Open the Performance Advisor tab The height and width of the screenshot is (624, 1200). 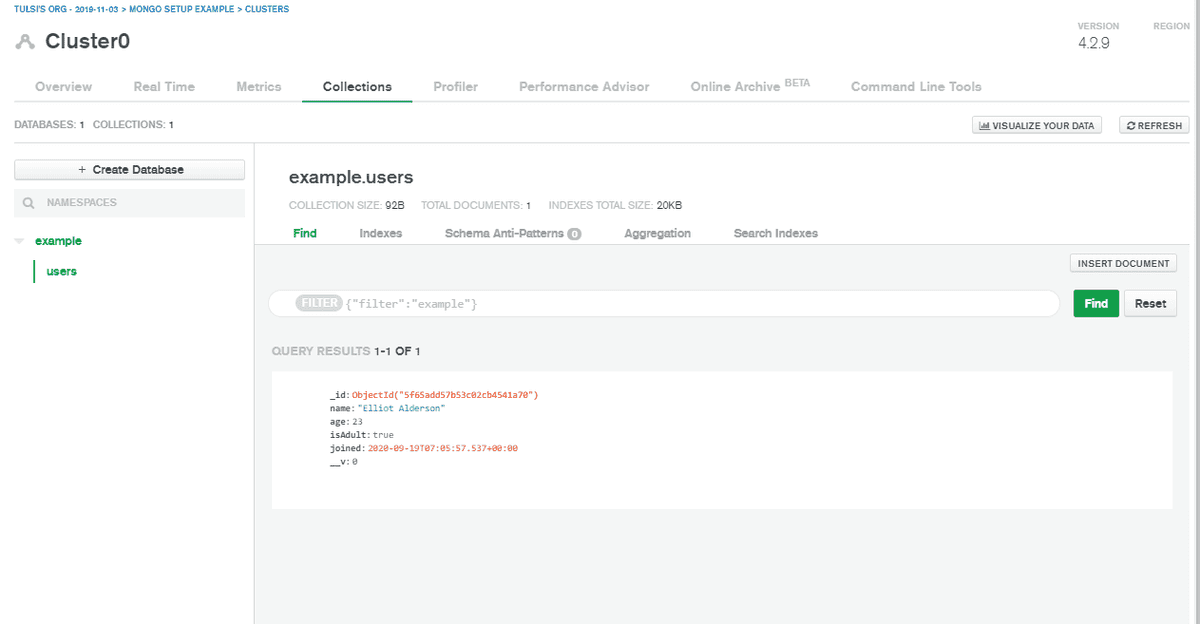point(583,86)
